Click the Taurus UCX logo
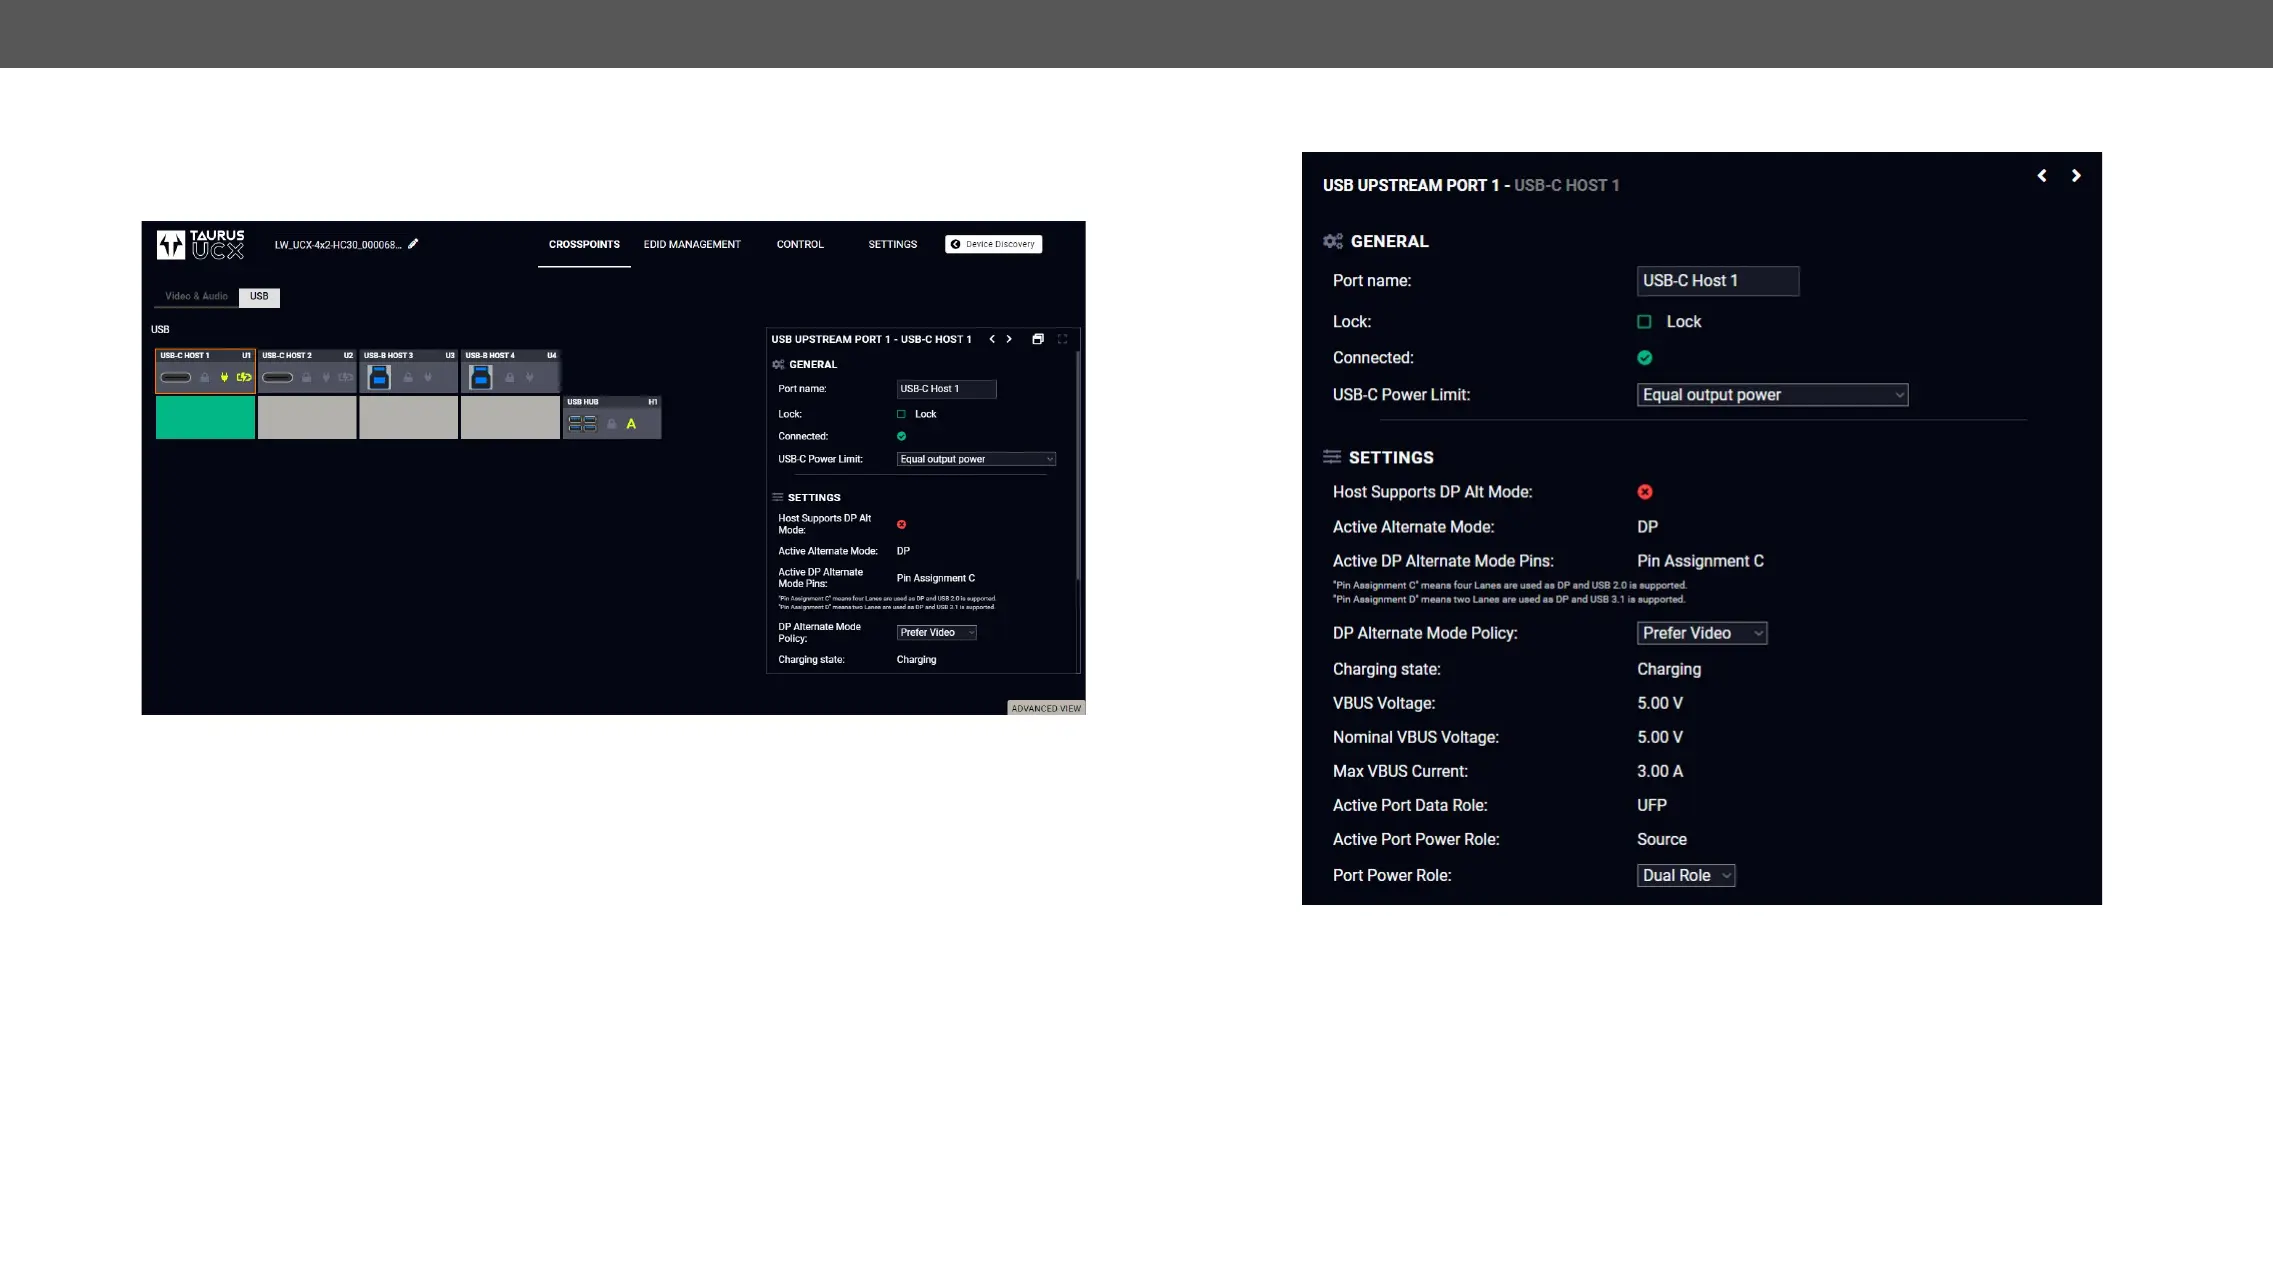 click(201, 244)
